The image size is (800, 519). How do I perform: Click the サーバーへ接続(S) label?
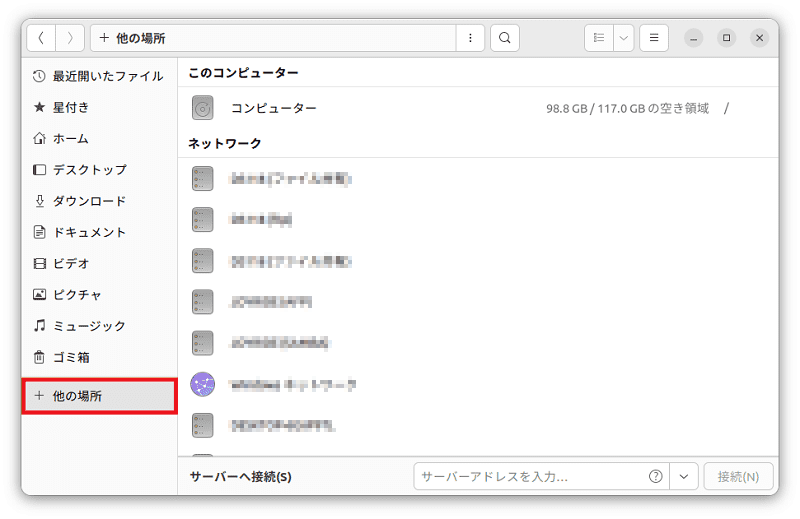coord(240,477)
